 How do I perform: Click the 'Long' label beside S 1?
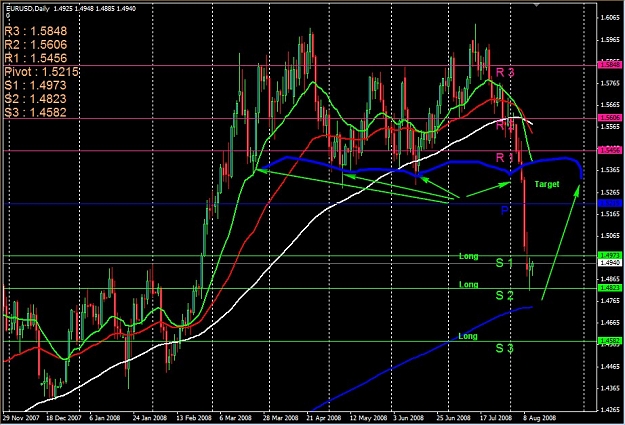[468, 256]
